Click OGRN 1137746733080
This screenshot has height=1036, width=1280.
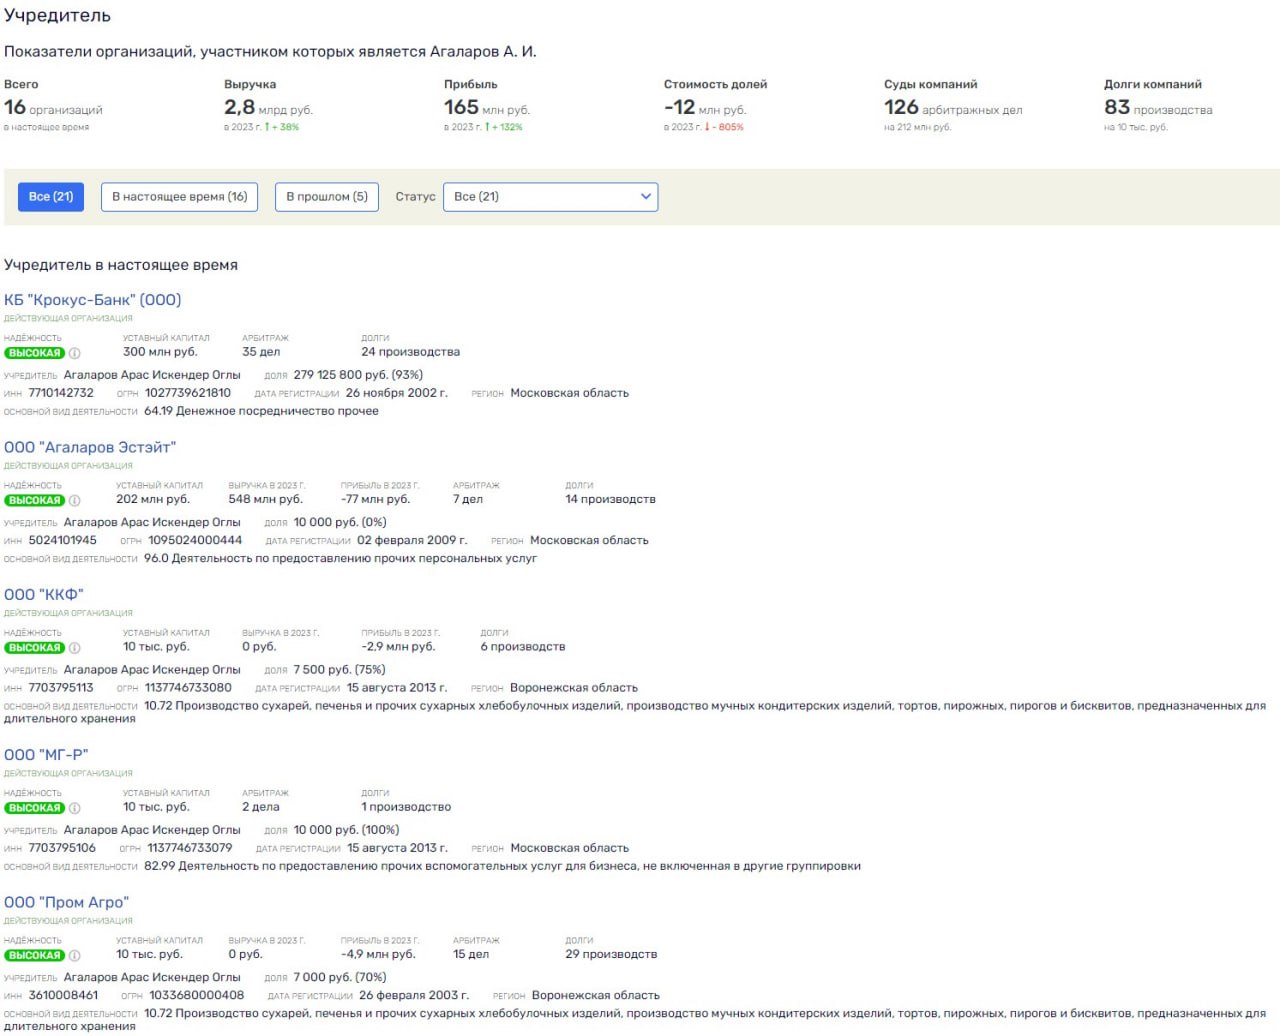coord(188,688)
